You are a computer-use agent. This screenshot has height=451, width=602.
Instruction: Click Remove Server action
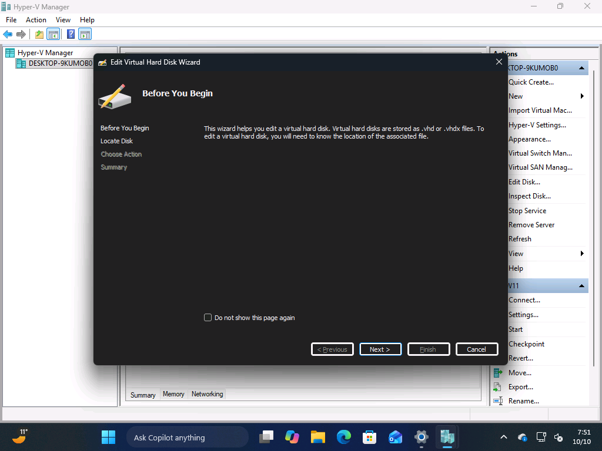[531, 225]
